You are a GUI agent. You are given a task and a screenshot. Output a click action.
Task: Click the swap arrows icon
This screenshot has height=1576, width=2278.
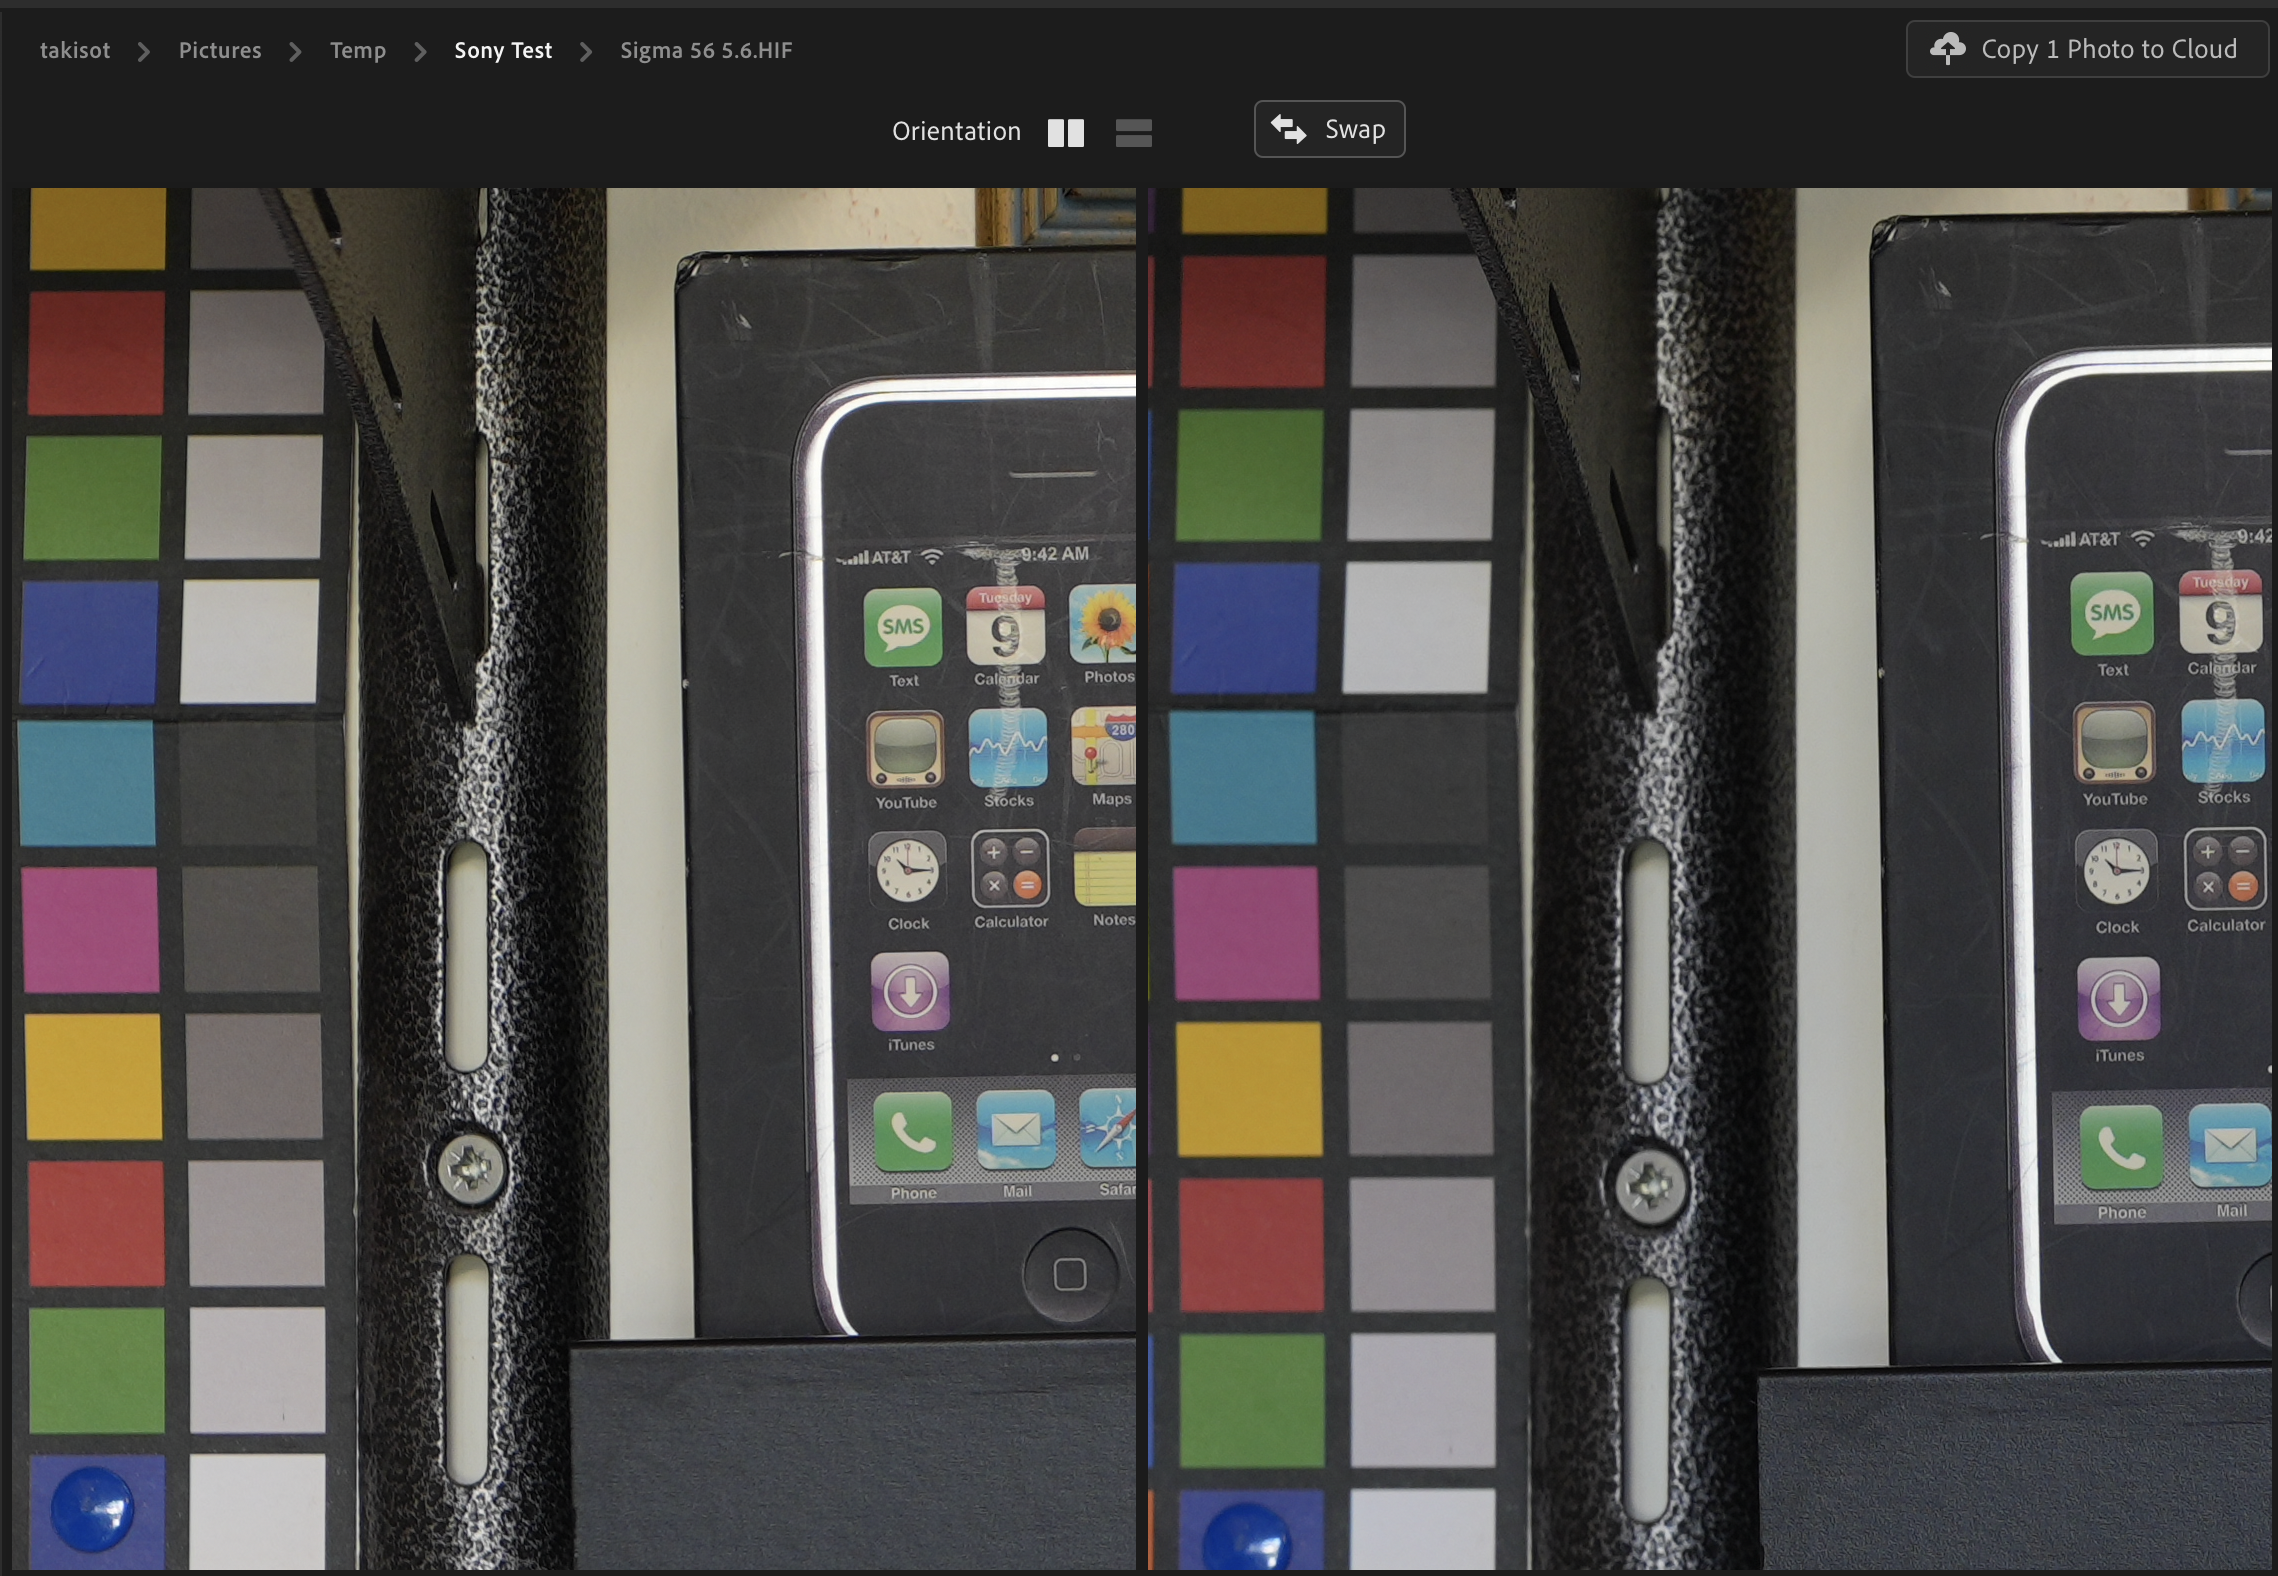[x=1288, y=129]
